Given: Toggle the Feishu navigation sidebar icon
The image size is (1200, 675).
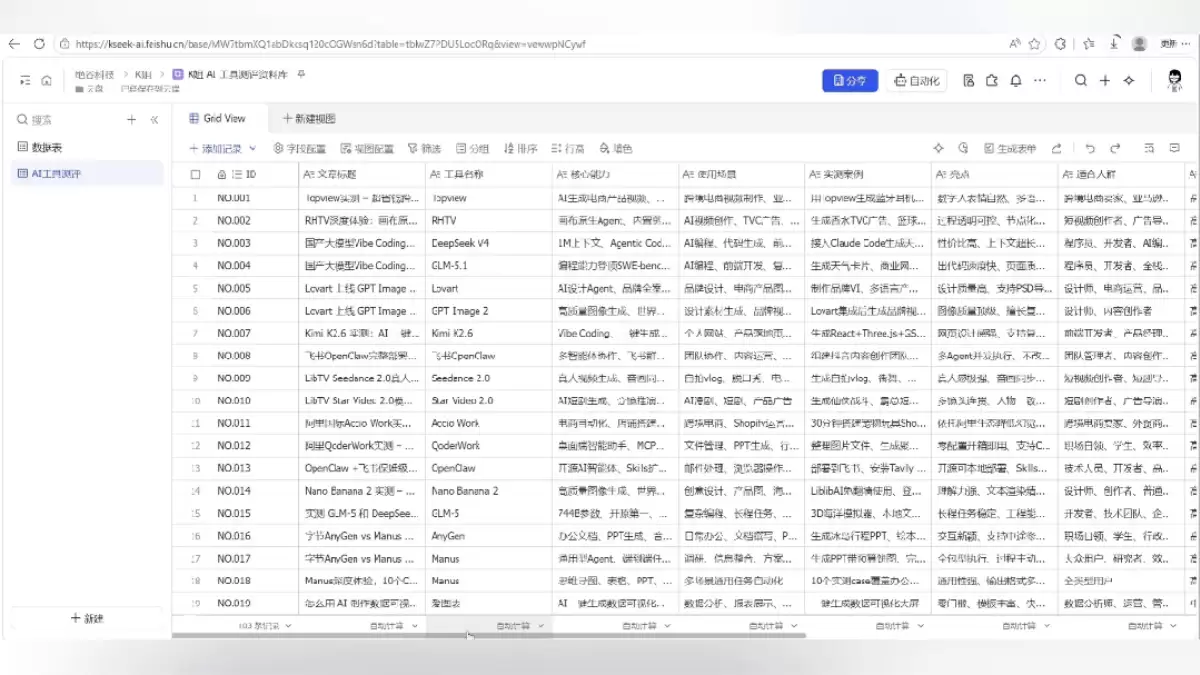Looking at the screenshot, I should 26,80.
